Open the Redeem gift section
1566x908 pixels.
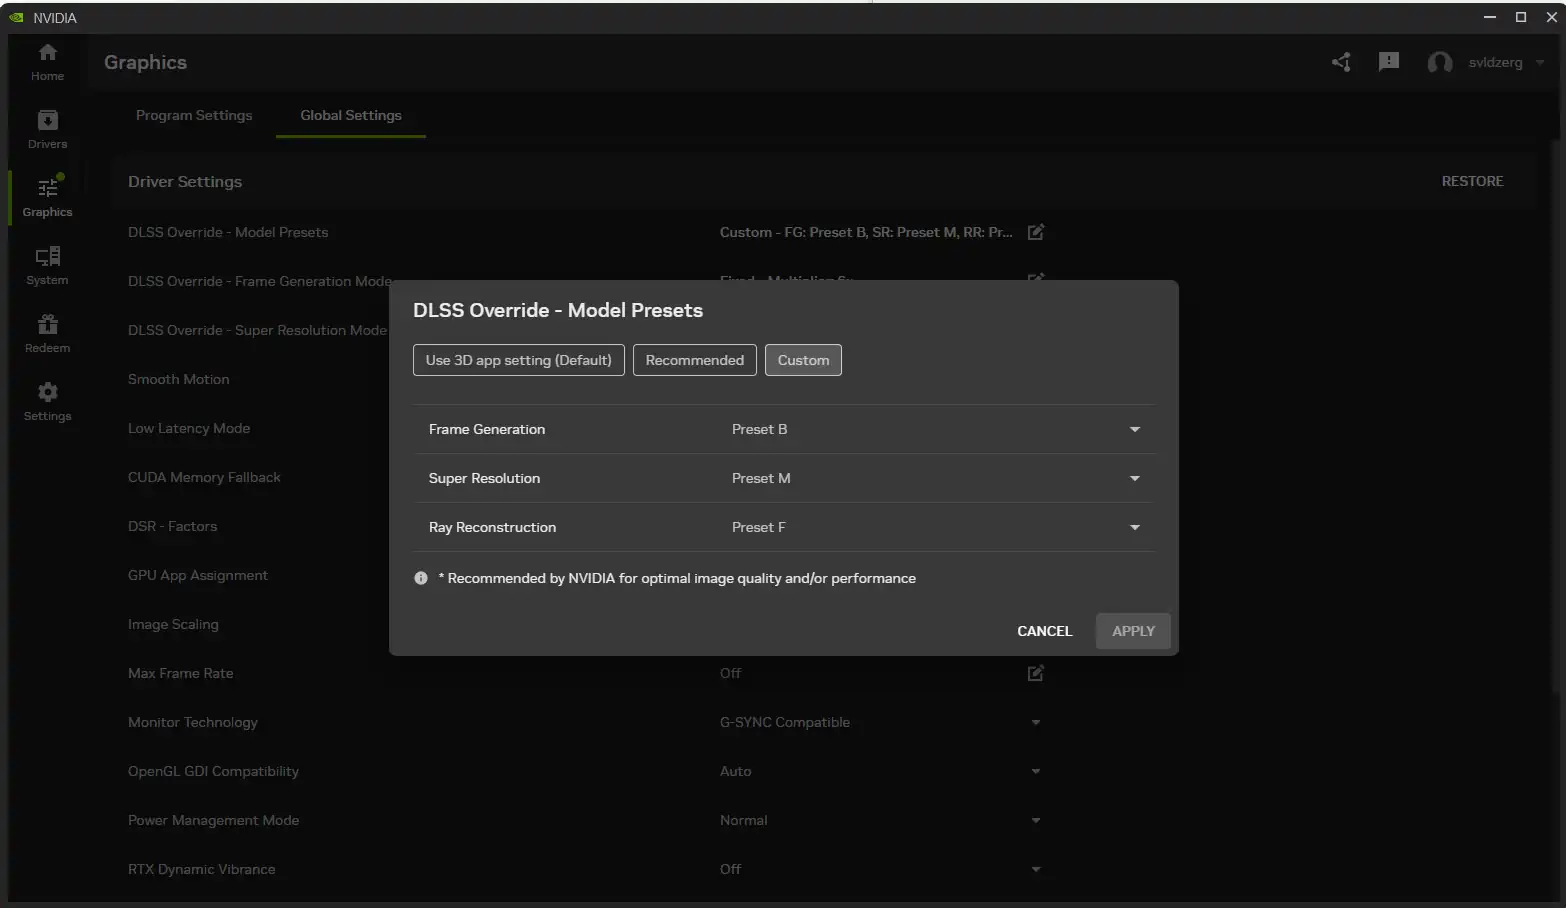47,334
